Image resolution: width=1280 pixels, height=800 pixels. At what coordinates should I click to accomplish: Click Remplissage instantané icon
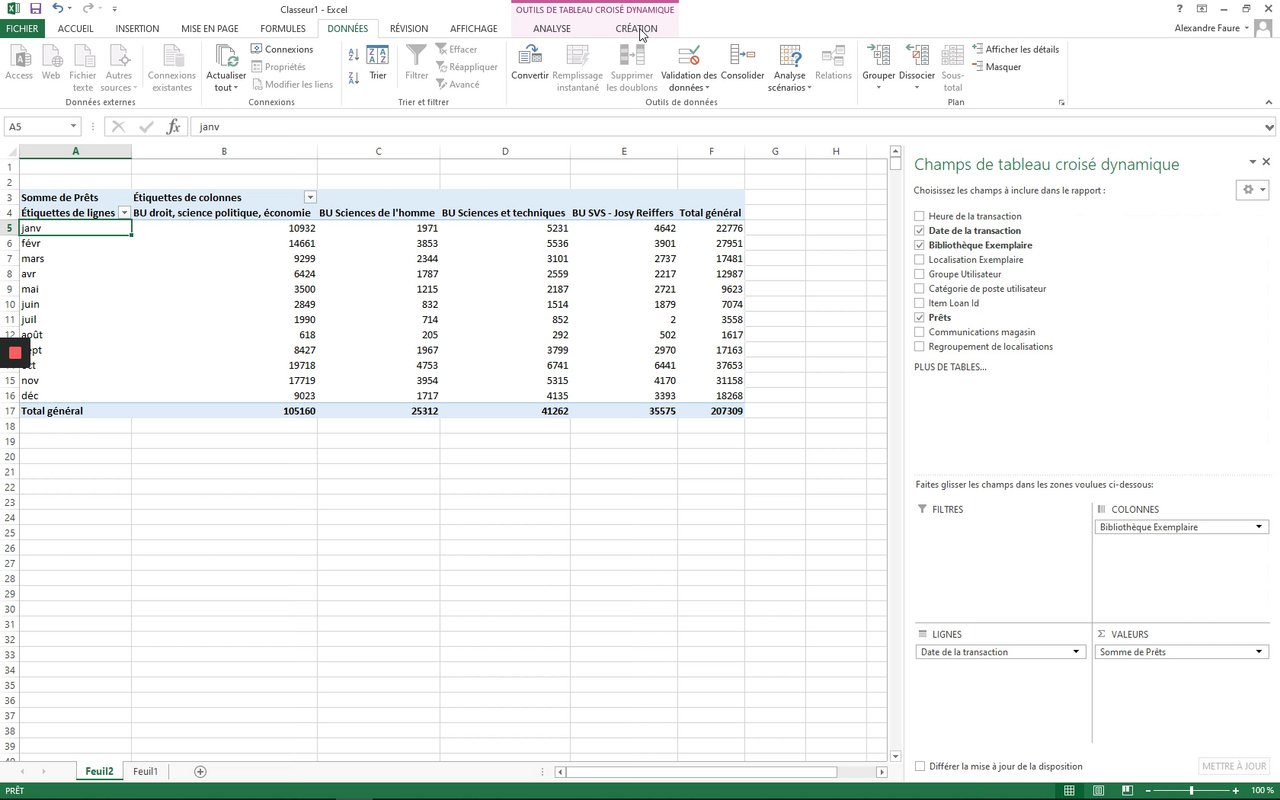coord(578,67)
